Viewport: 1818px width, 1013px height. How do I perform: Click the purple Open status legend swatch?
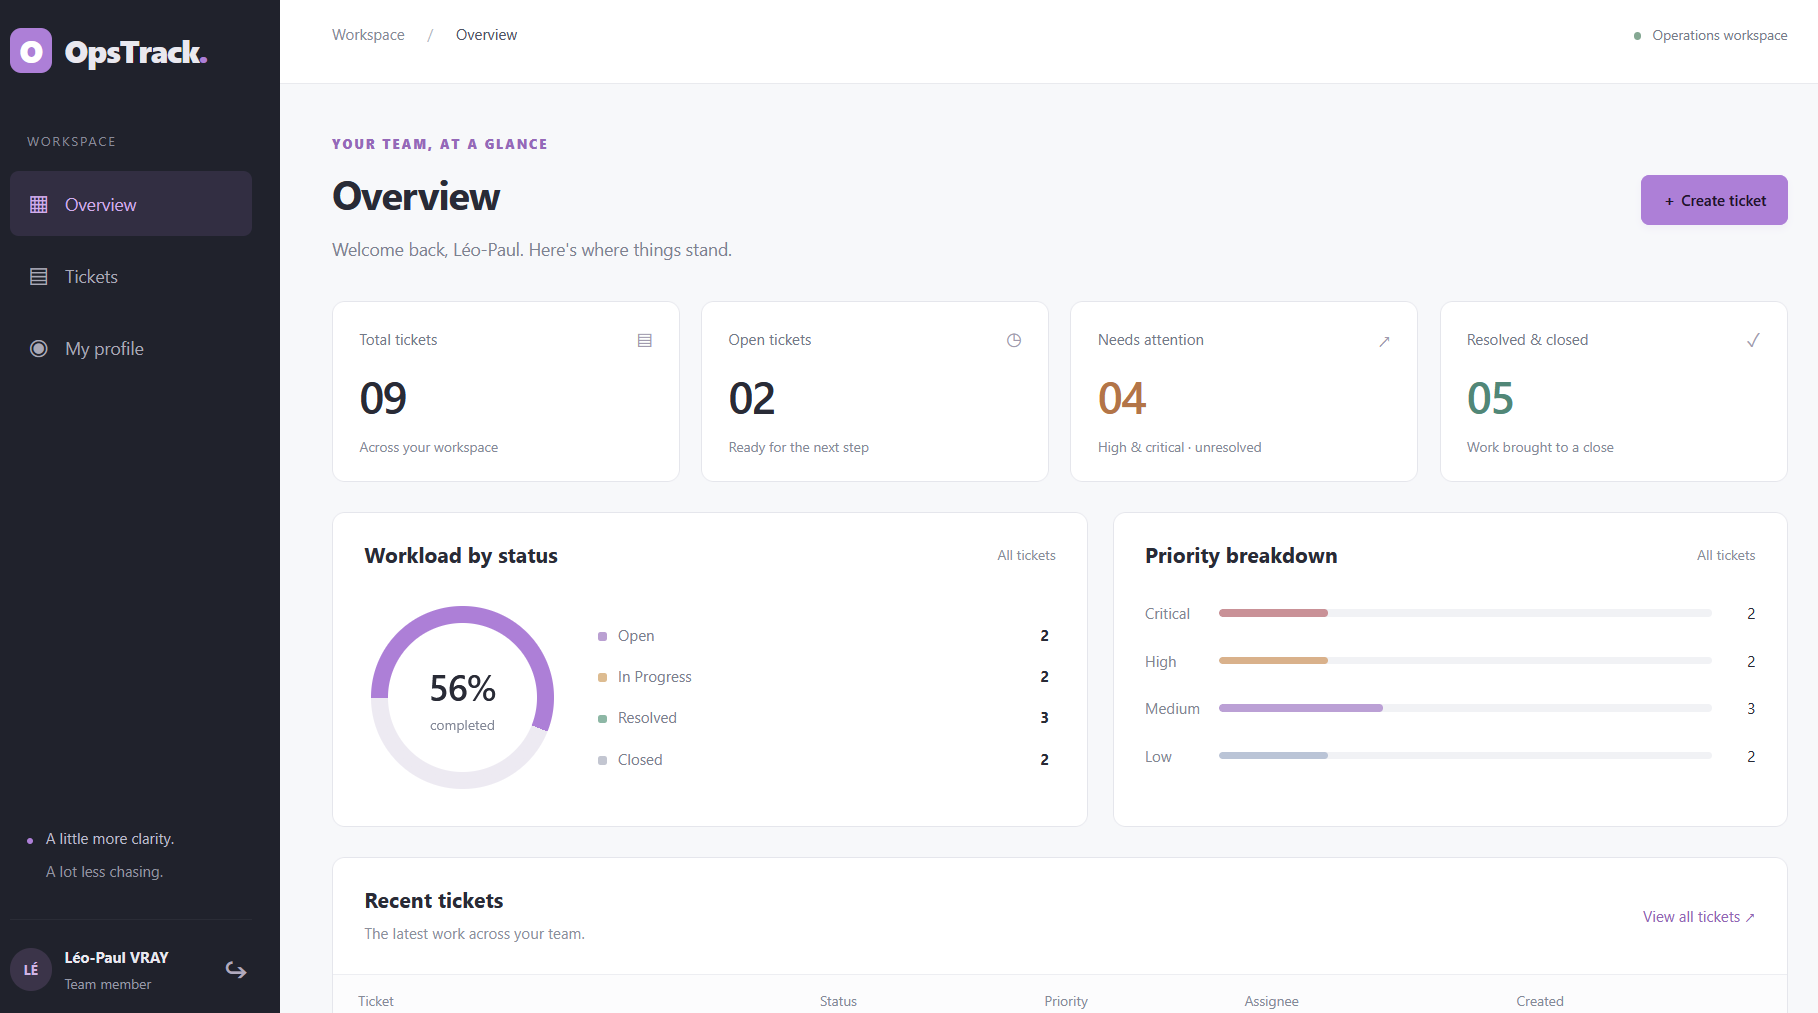(602, 636)
